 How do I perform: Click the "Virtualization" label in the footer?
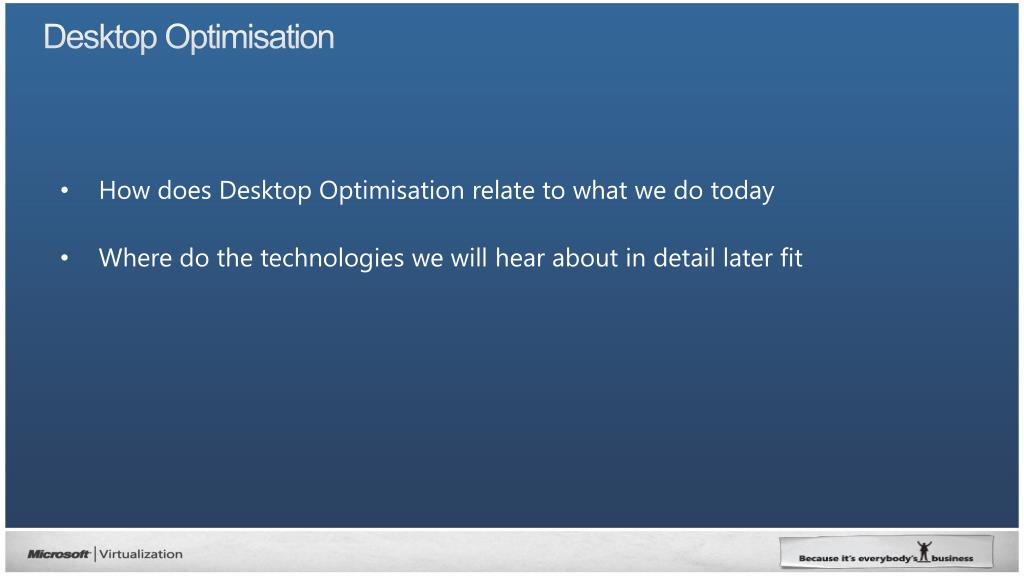click(x=141, y=554)
